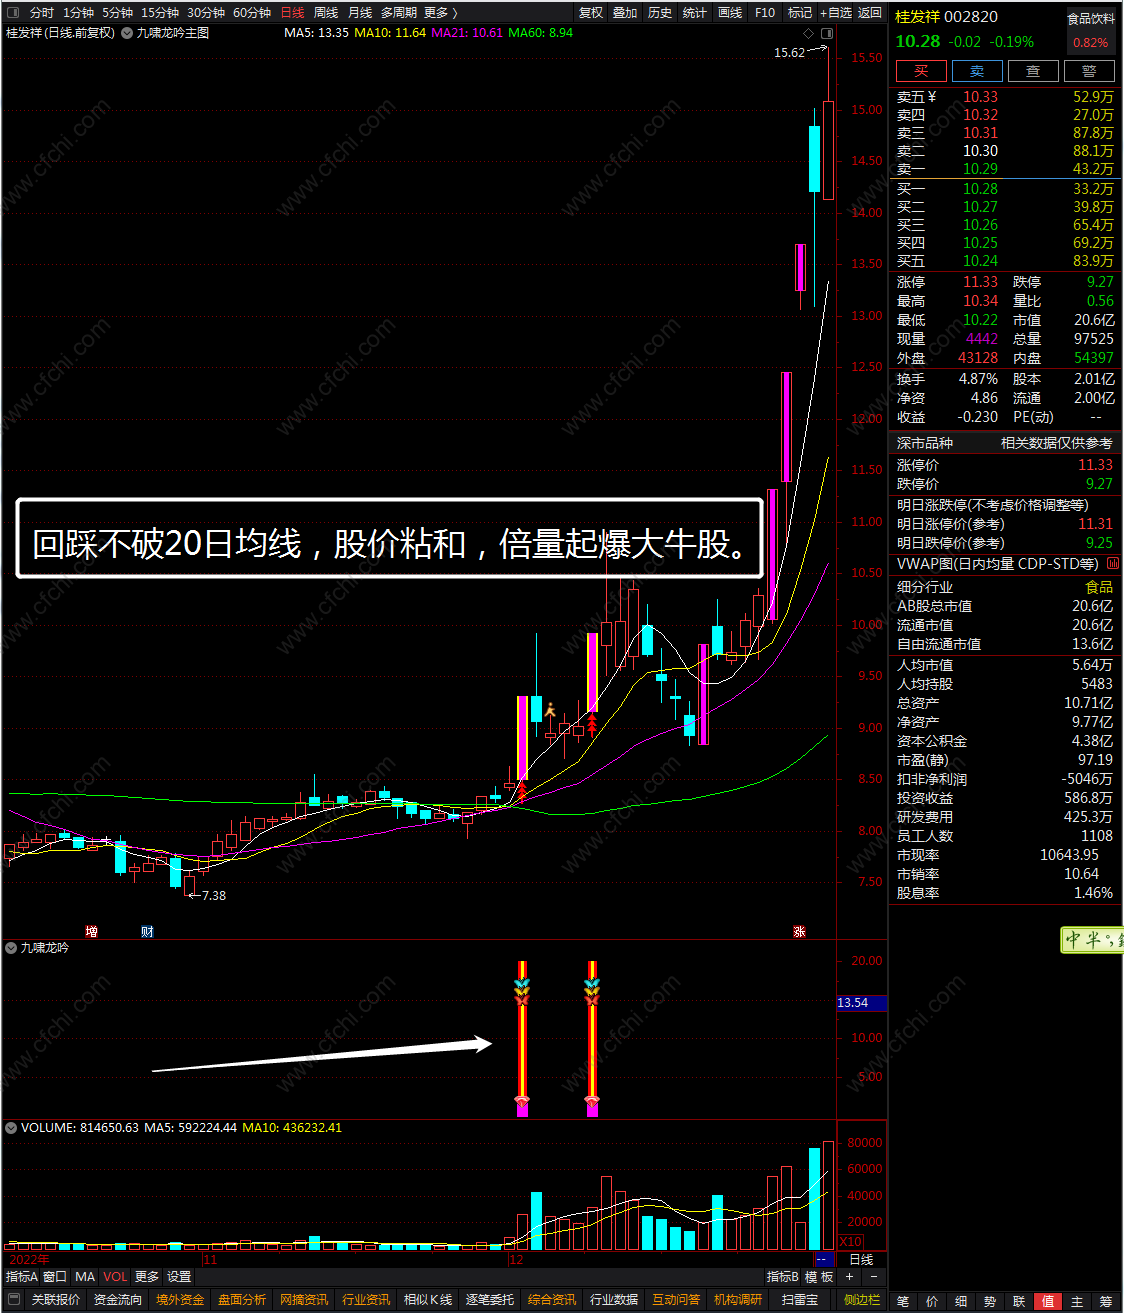This screenshot has height=1313, width=1124.
Task: Click the 查 query button
Action: [1033, 71]
